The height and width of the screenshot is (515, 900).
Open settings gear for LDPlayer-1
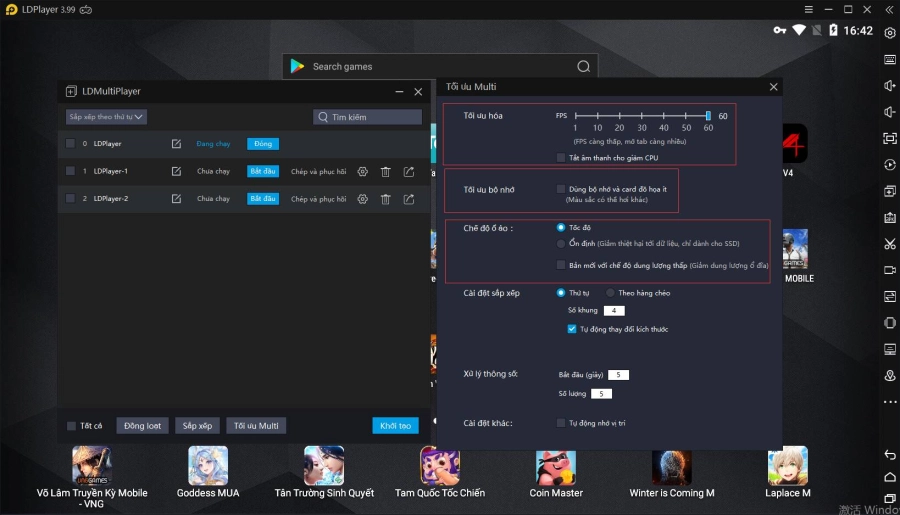pyautogui.click(x=363, y=171)
